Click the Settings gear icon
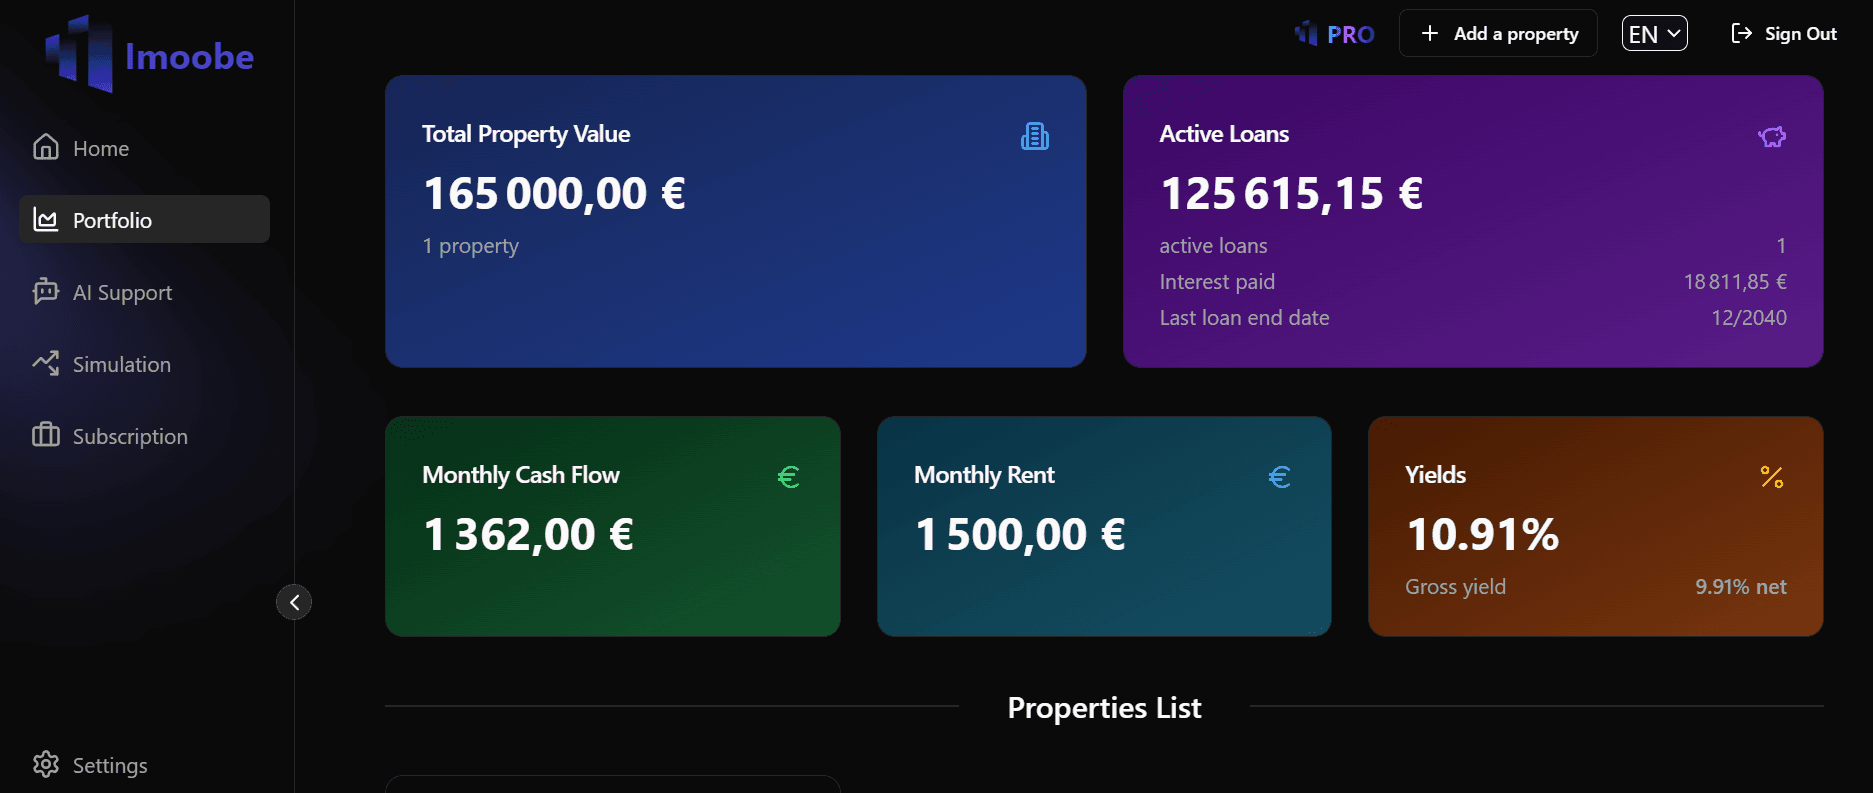 [x=46, y=764]
